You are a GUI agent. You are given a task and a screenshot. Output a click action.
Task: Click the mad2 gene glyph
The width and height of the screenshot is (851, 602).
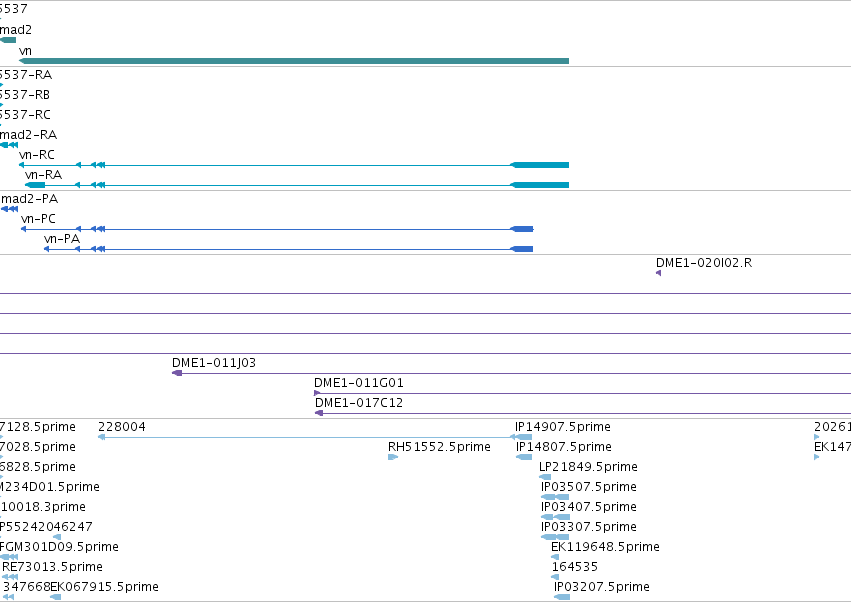[8, 40]
